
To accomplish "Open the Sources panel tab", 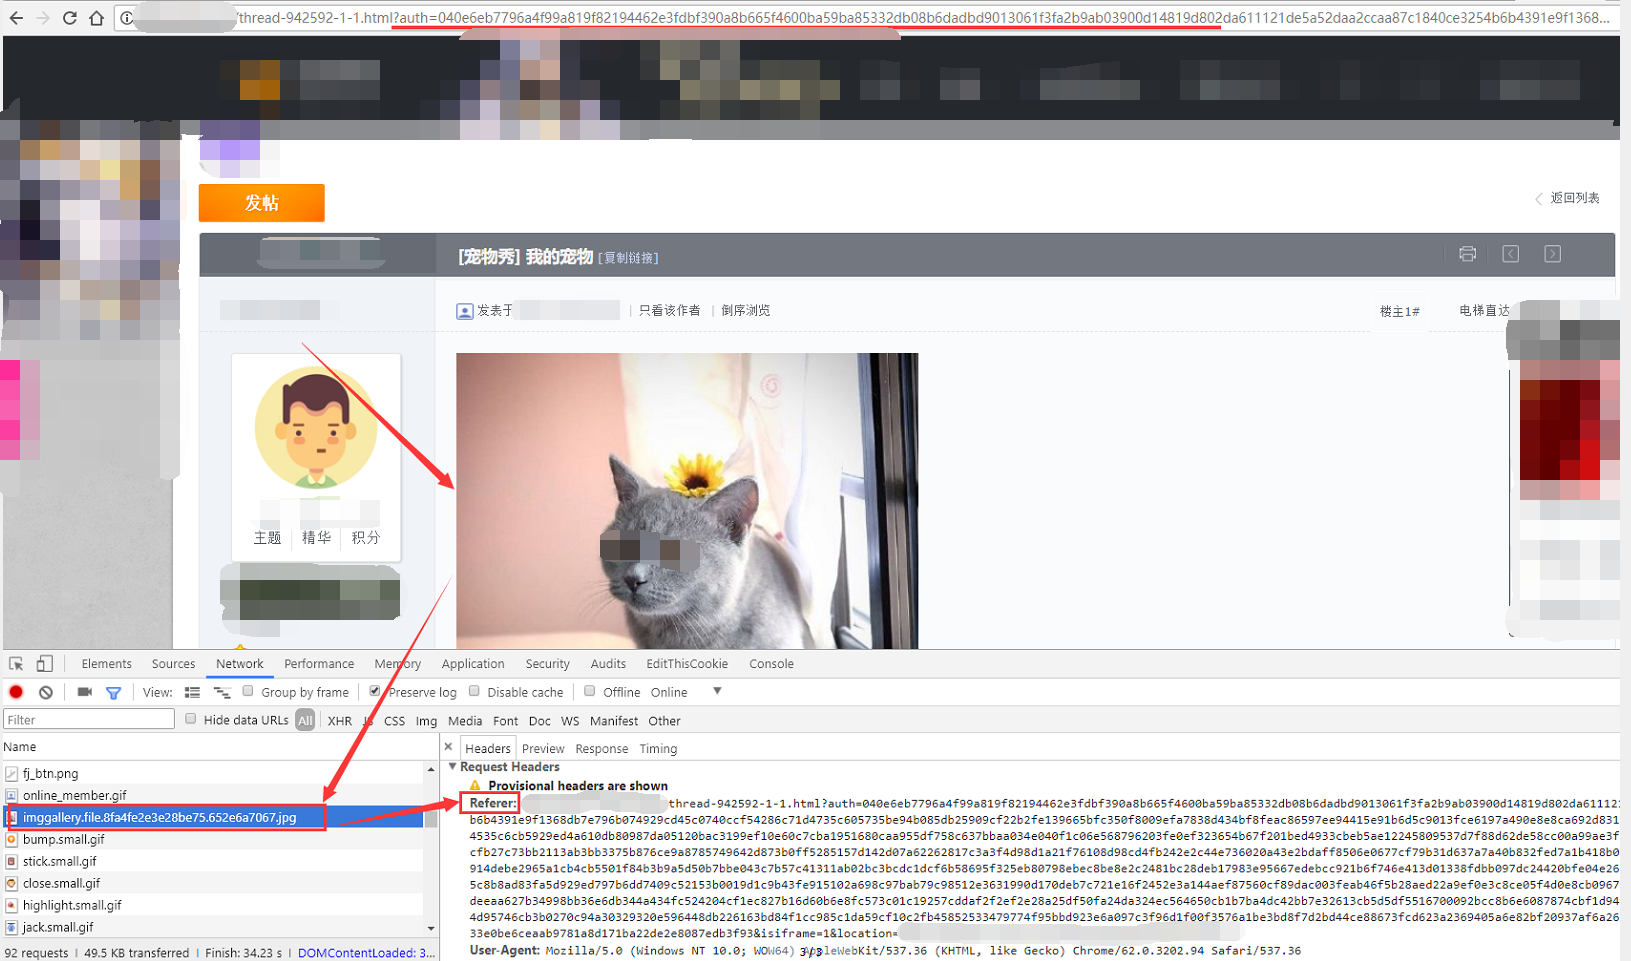I will coord(173,664).
